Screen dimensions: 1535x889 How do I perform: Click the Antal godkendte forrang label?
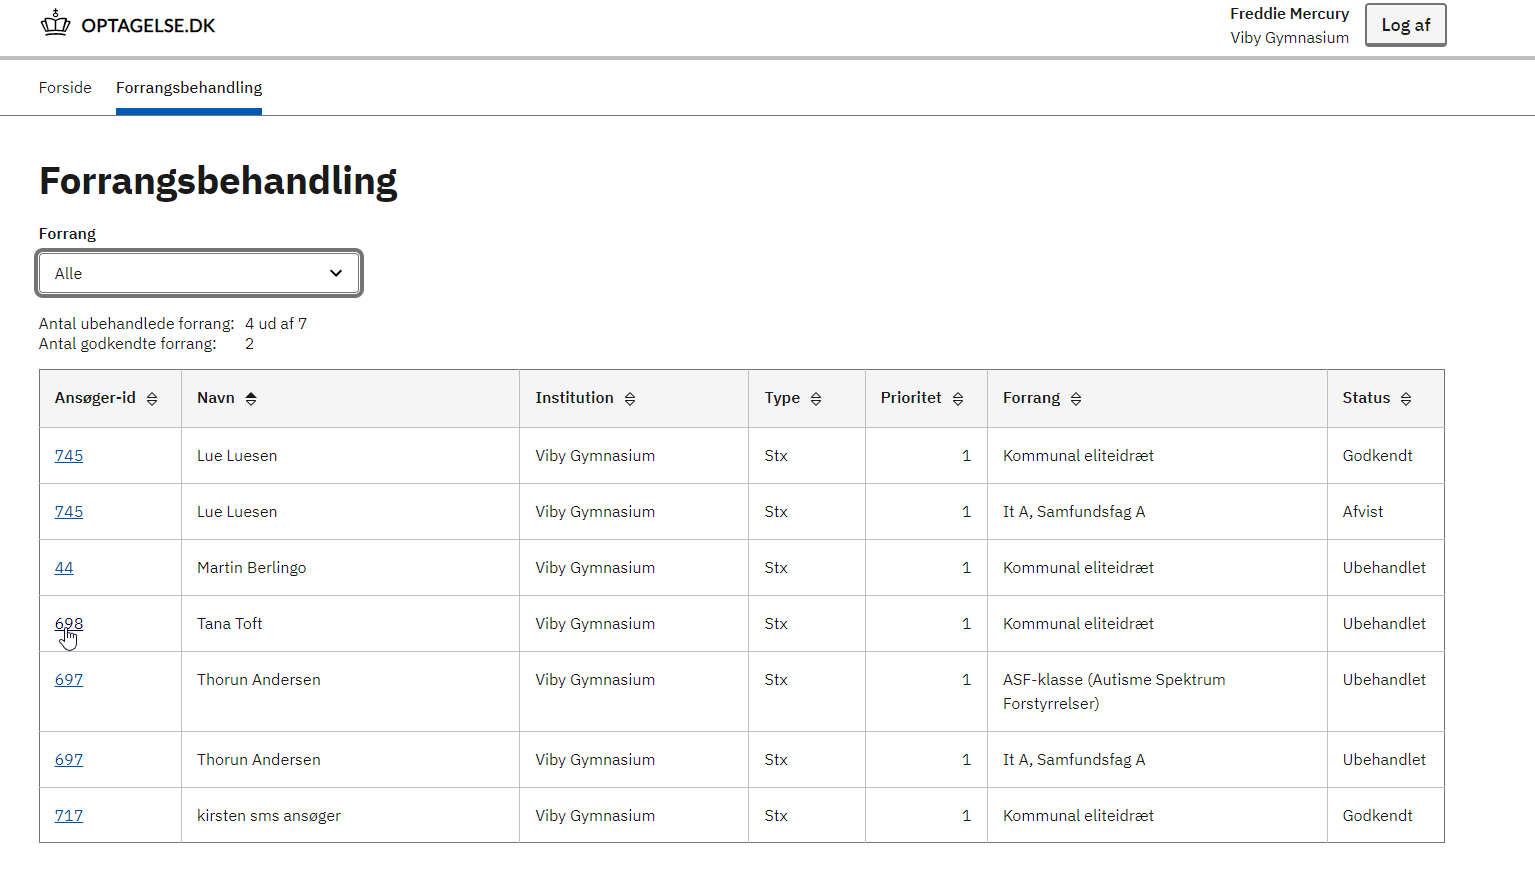point(128,343)
